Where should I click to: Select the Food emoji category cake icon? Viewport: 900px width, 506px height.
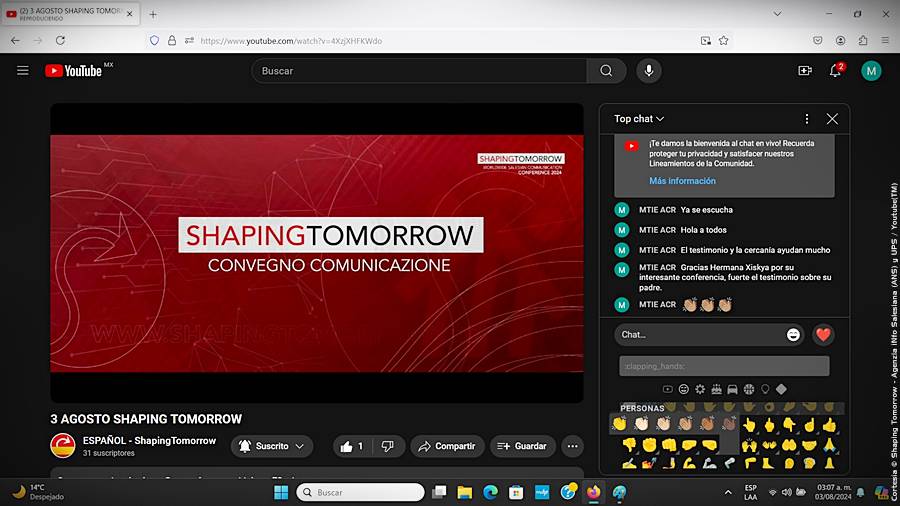tap(716, 389)
